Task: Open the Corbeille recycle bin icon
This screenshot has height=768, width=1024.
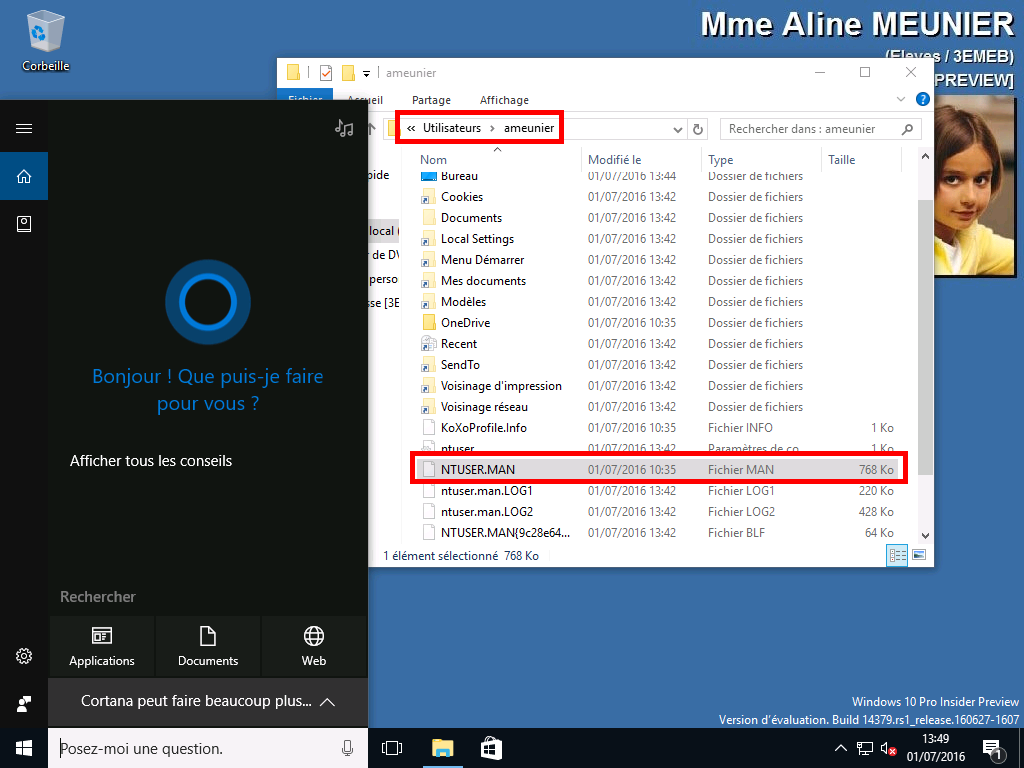Action: tap(45, 40)
